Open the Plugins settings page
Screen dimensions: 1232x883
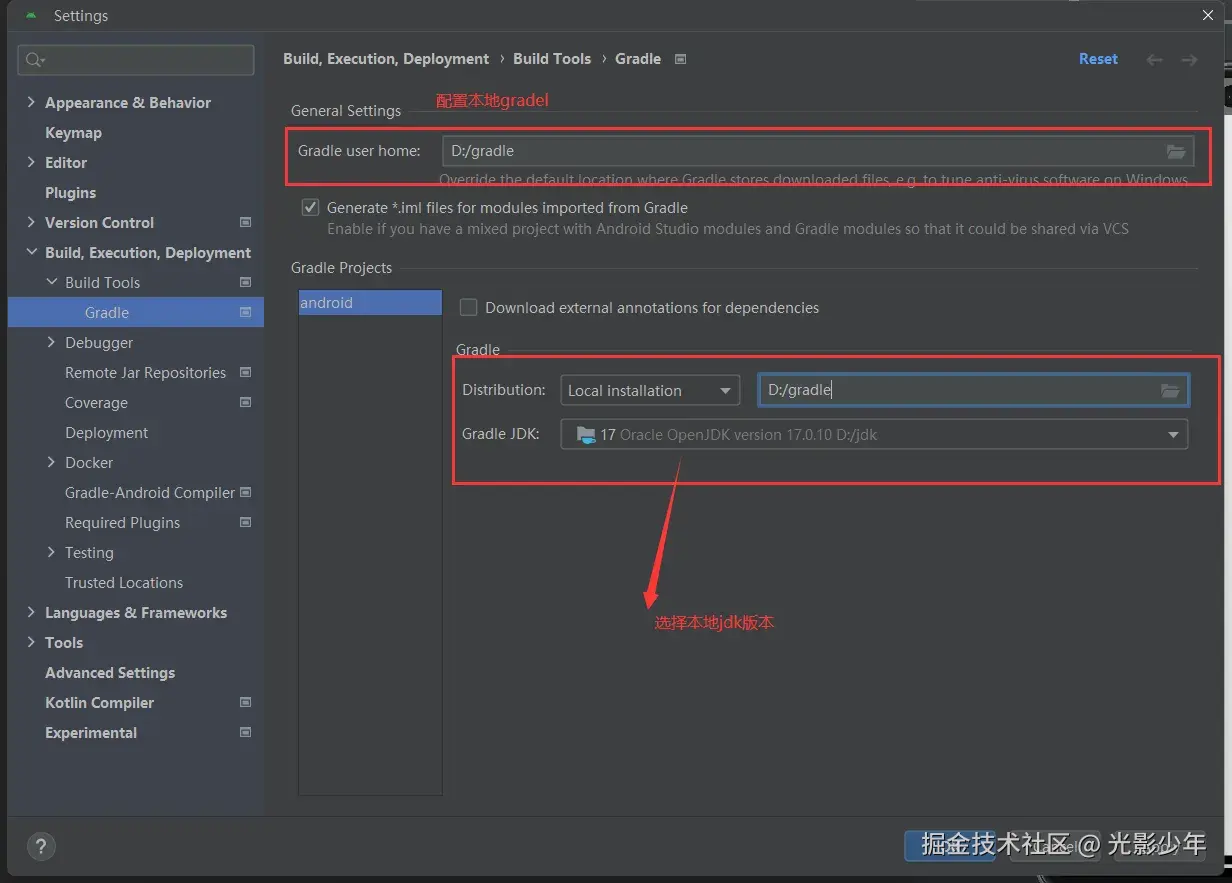tap(71, 193)
